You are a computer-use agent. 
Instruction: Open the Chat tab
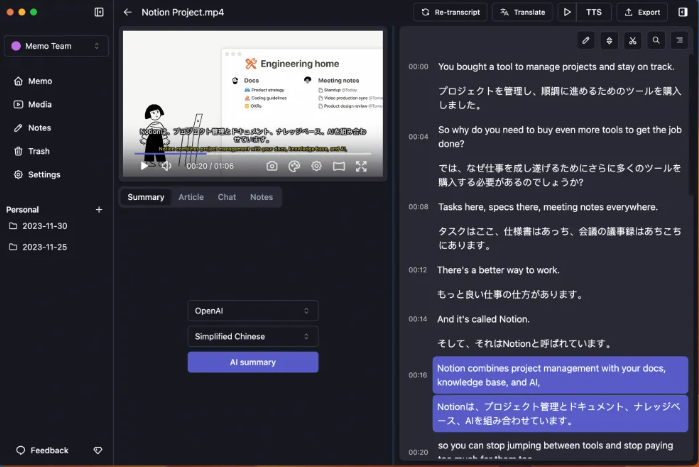point(226,197)
